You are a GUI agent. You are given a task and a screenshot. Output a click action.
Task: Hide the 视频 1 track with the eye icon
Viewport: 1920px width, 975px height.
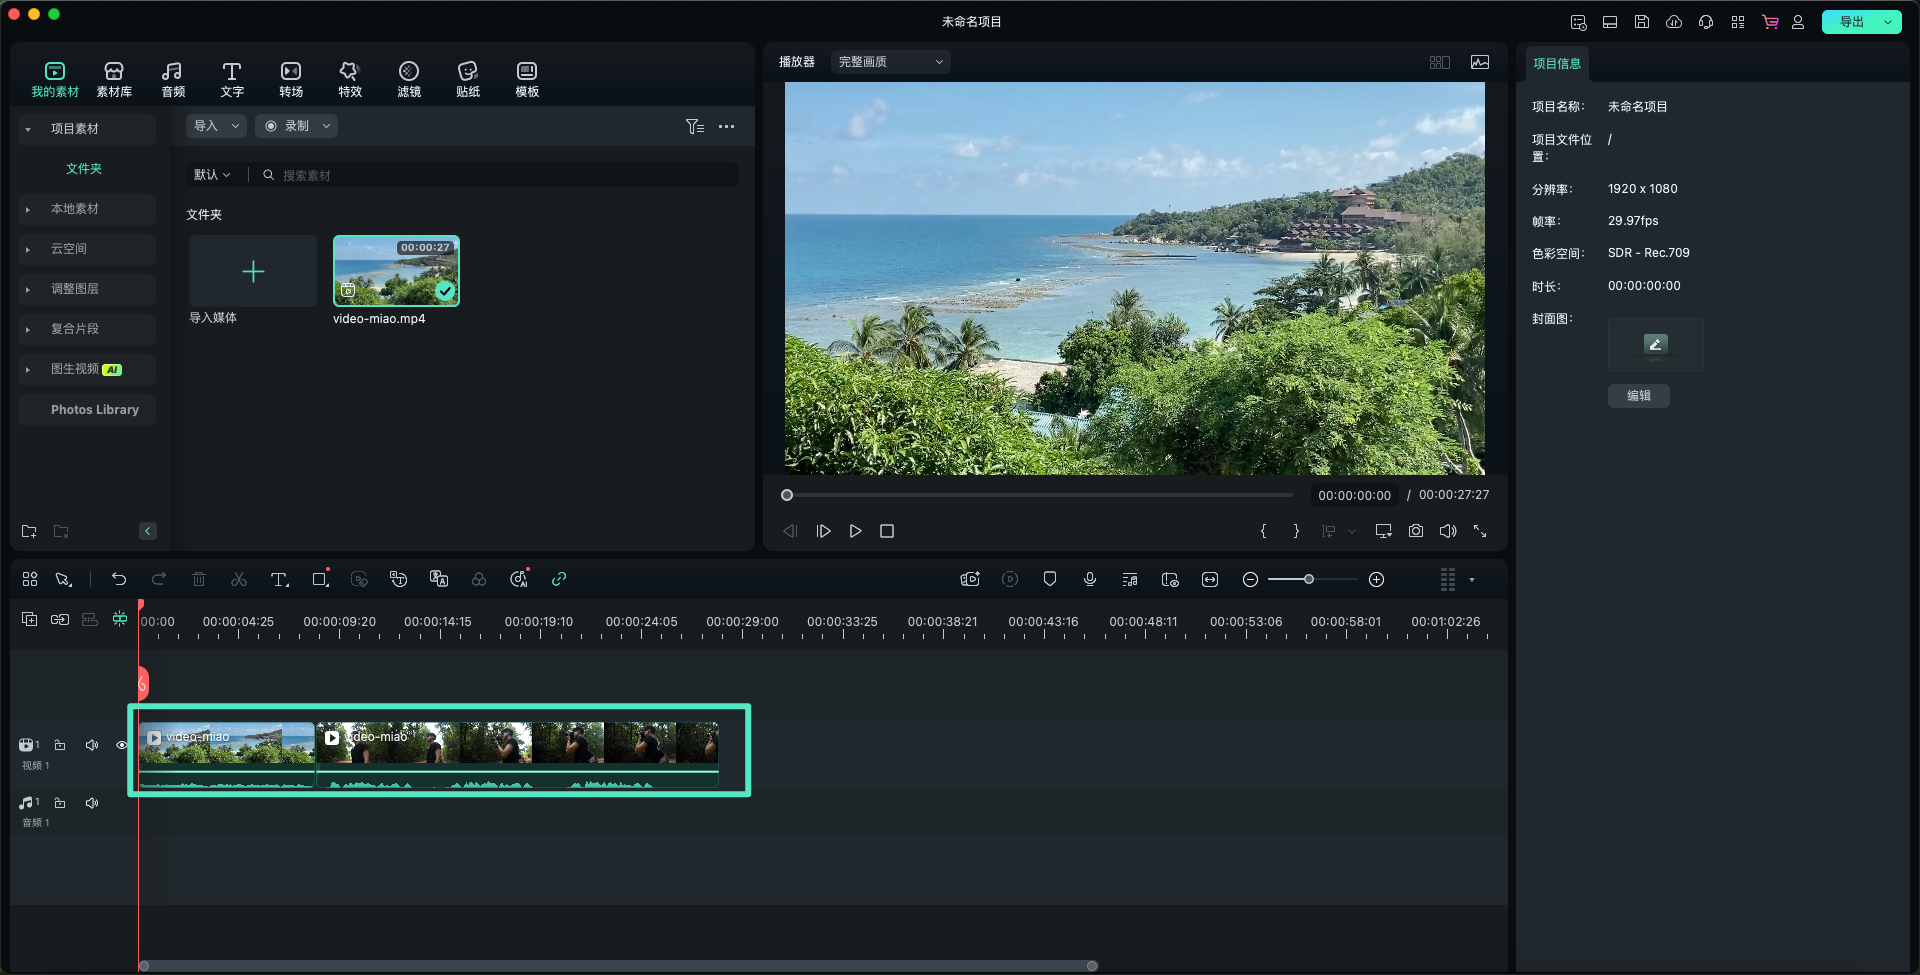[122, 745]
